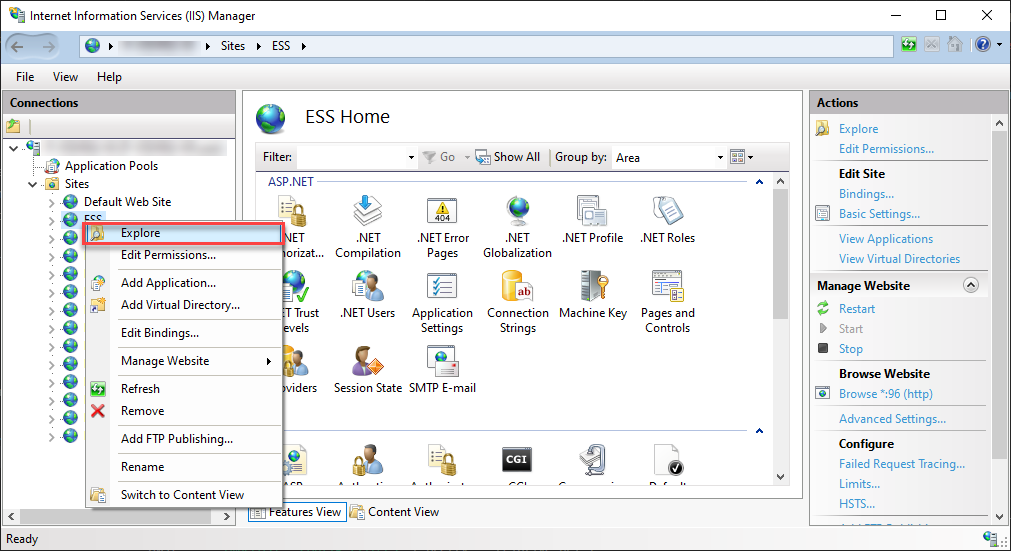Collapse the Manage Website section in Actions
Viewport: 1011px width, 551px height.
970,285
